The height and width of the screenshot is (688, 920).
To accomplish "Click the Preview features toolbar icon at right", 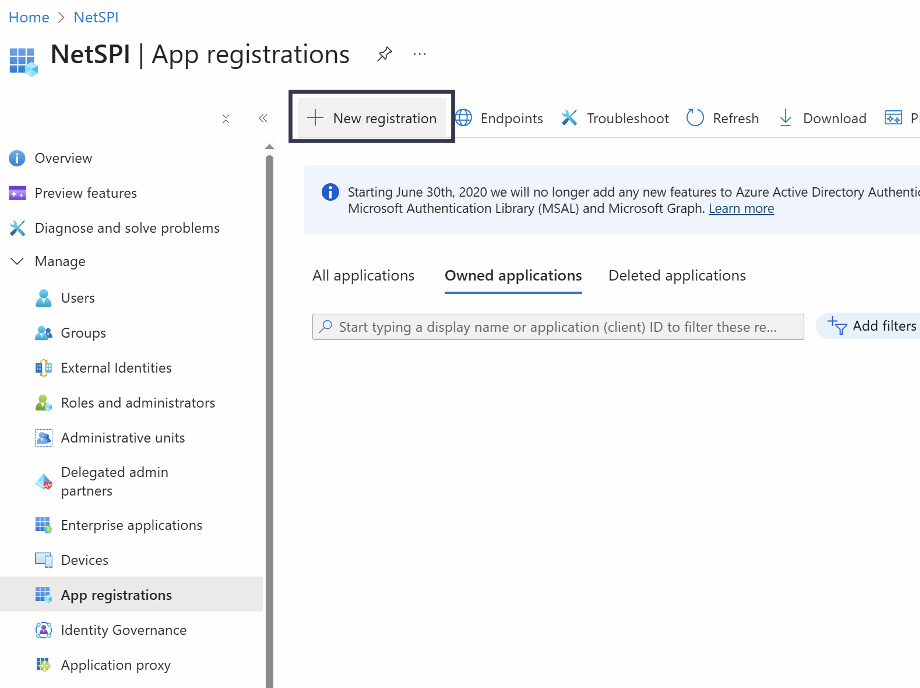I will coord(893,118).
